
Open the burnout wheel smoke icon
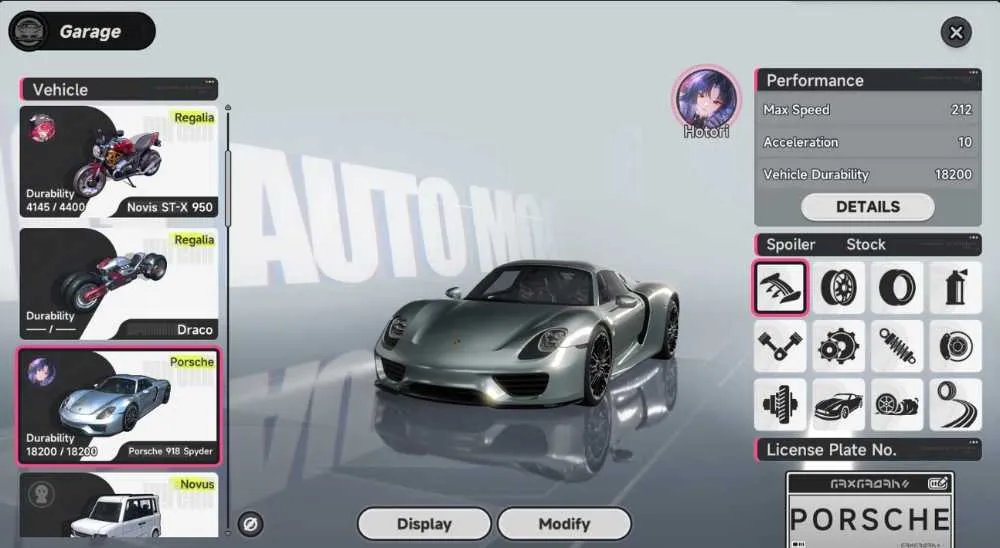[897, 404]
